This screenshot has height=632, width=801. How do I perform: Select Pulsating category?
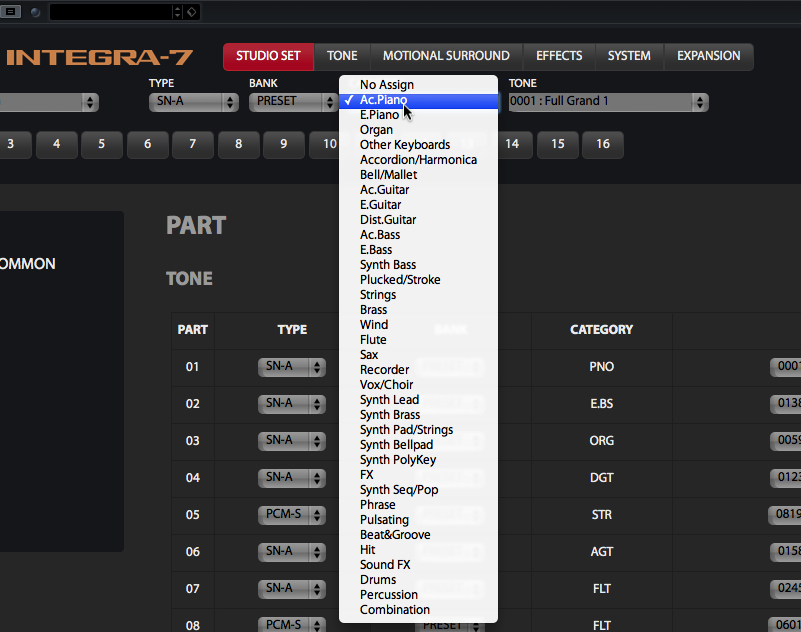[x=418, y=520]
